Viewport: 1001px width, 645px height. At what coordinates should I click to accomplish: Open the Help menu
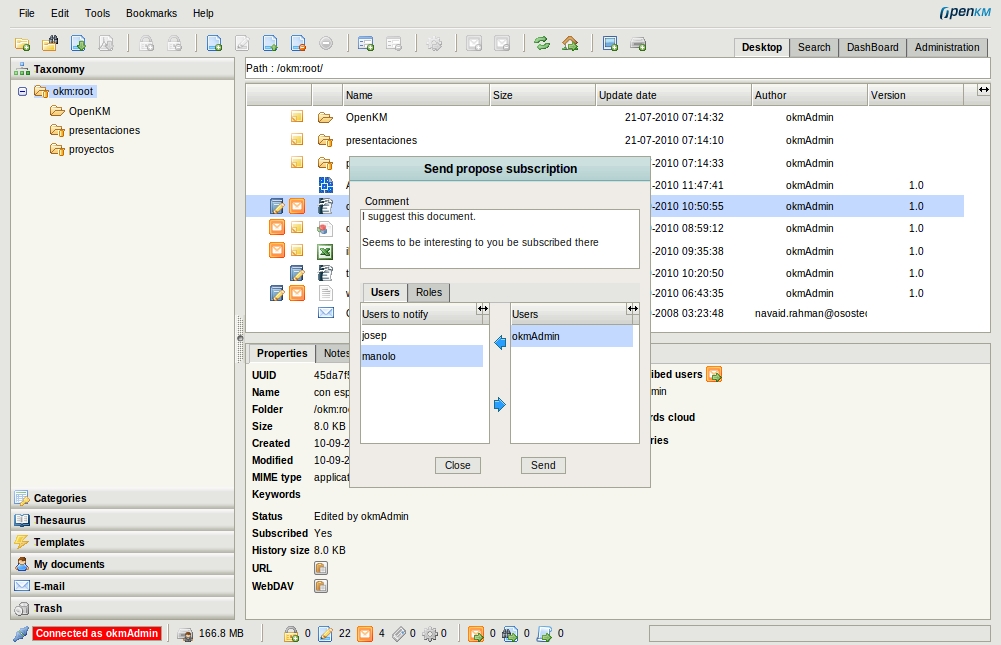pyautogui.click(x=203, y=13)
